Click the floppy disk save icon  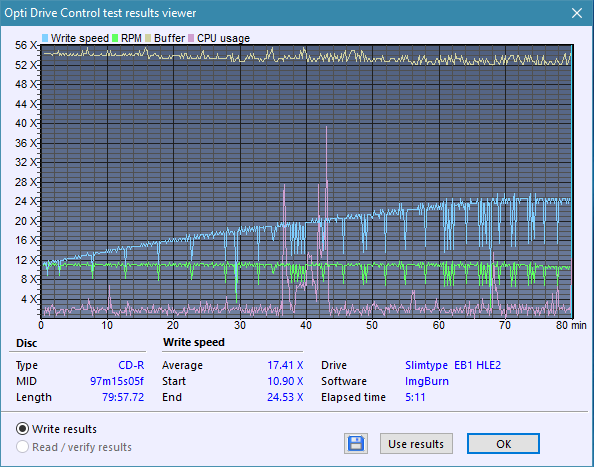pos(356,444)
